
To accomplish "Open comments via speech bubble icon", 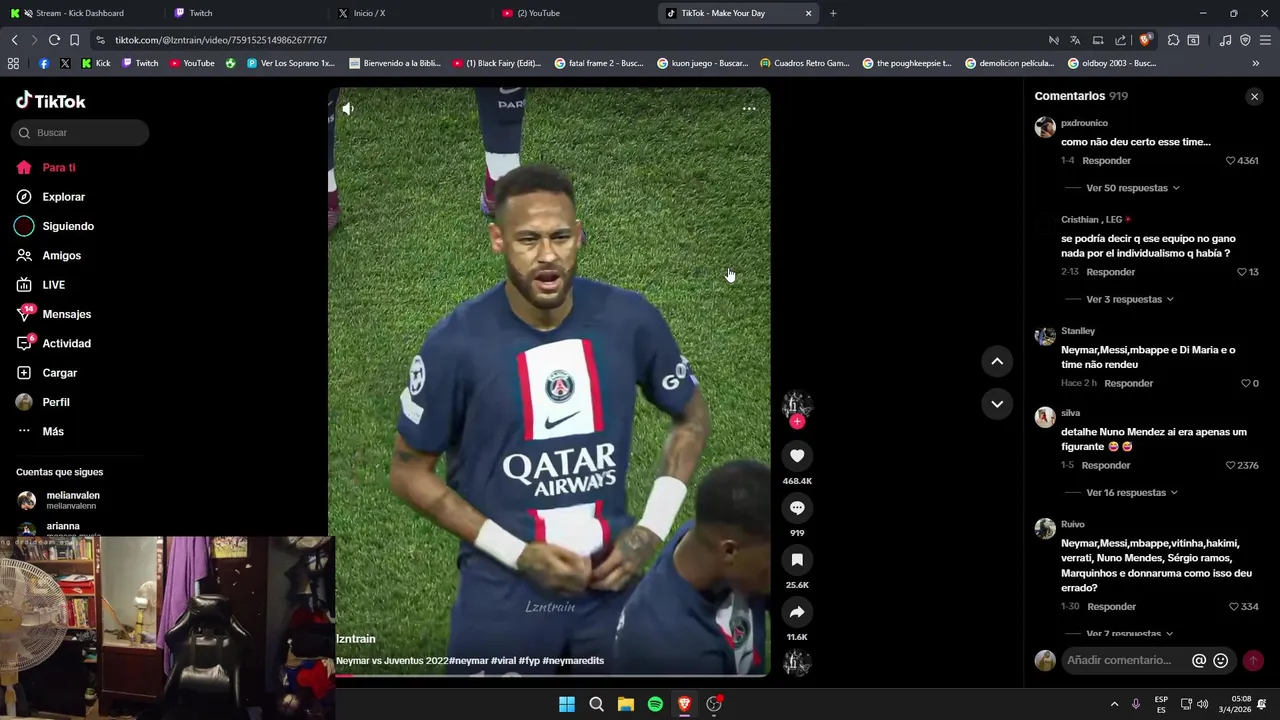I will 797,508.
